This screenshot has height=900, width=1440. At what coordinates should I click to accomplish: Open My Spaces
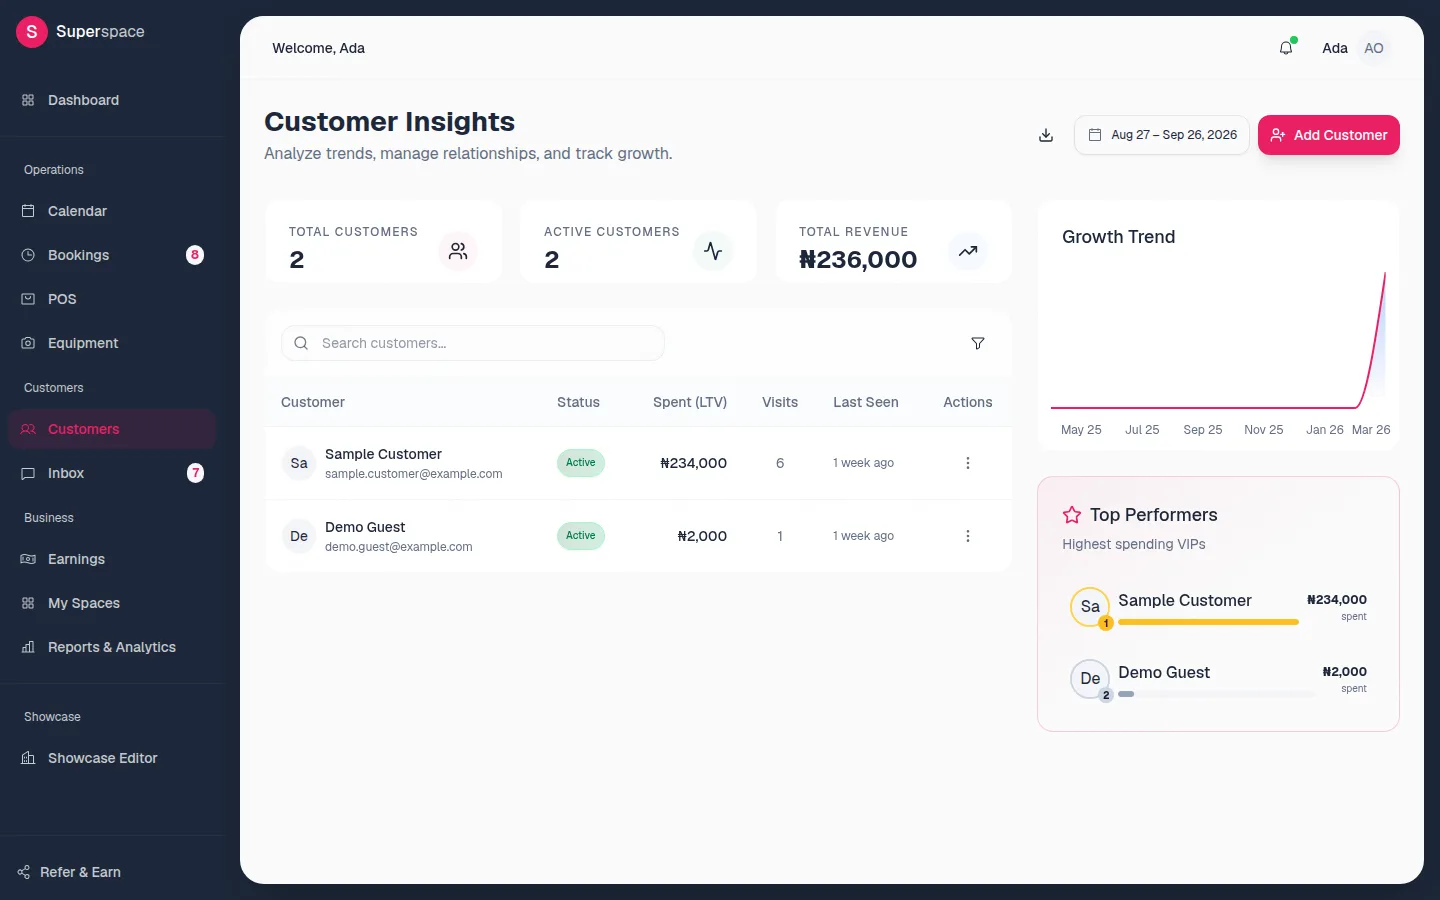[x=112, y=603]
